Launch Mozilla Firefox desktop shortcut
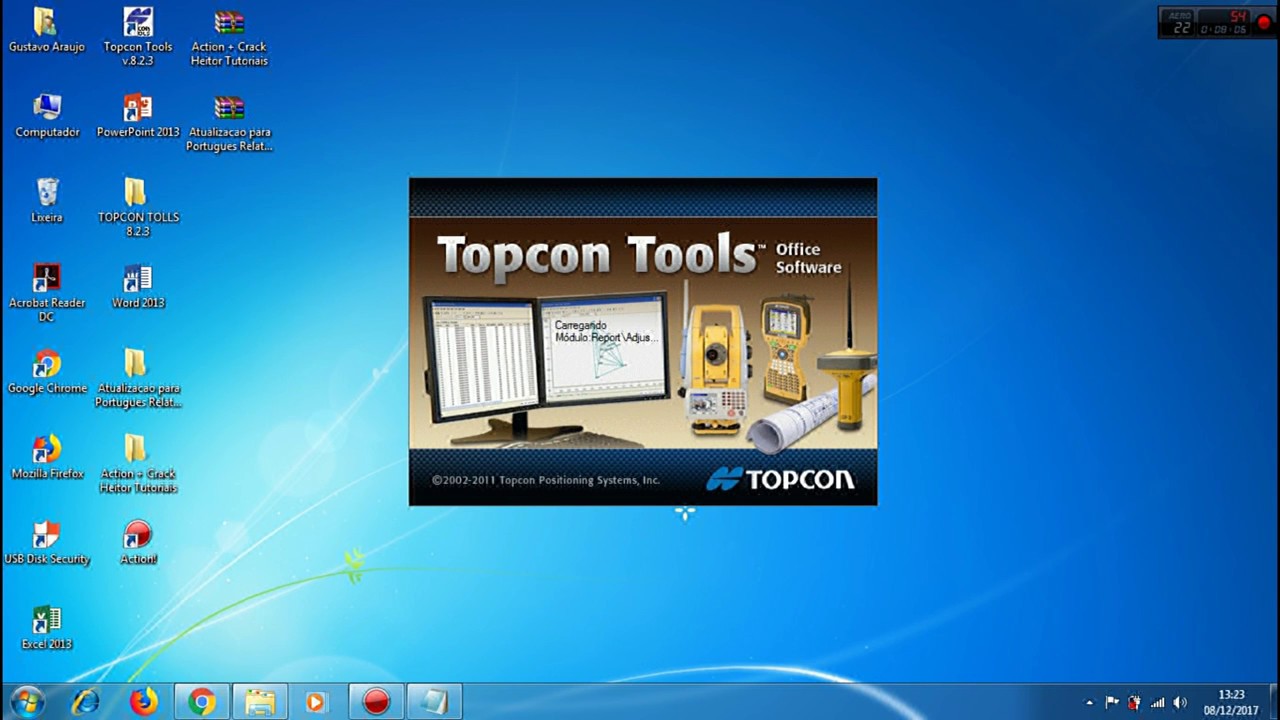 point(47,457)
